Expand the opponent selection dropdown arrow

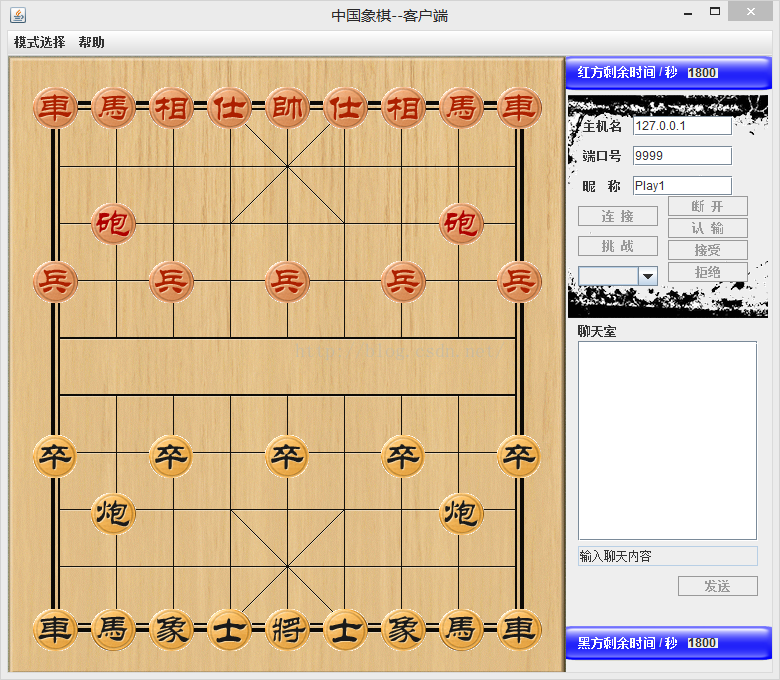point(648,276)
